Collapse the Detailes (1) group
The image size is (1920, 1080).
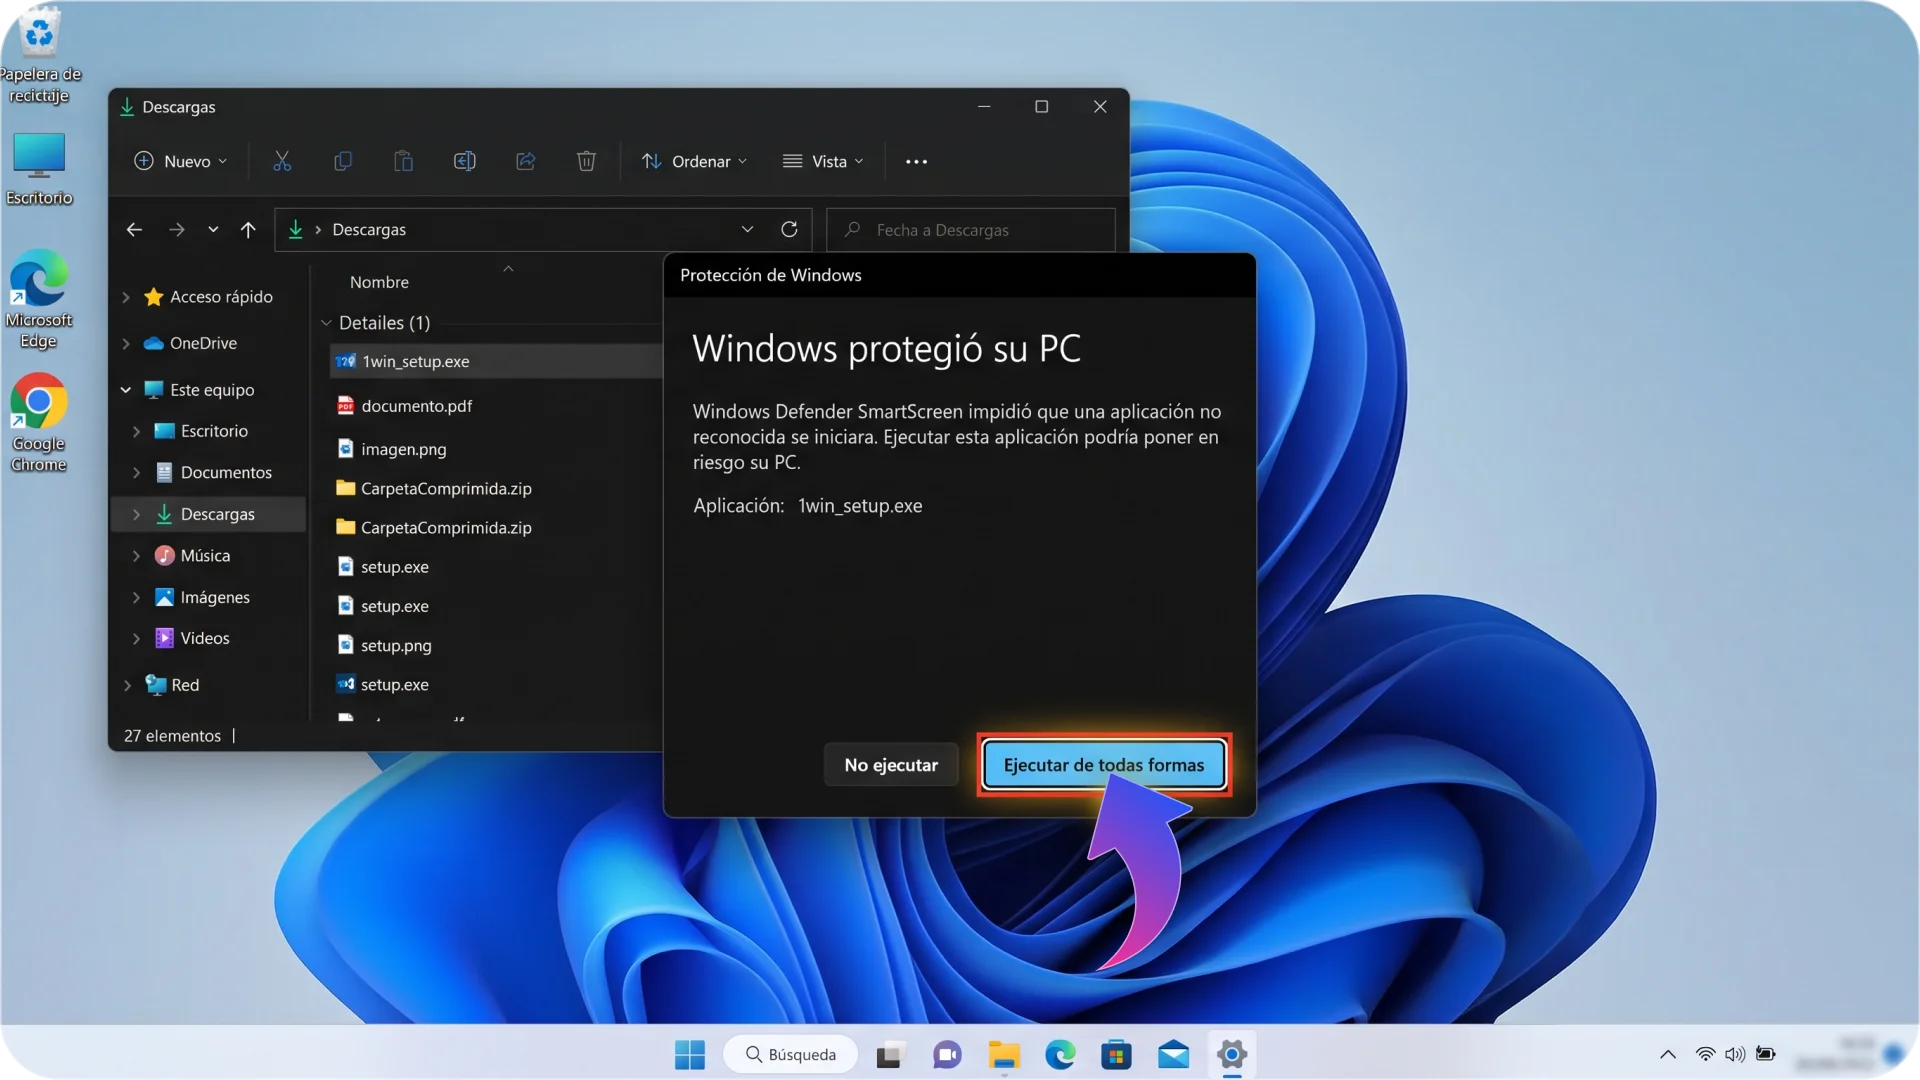point(326,323)
